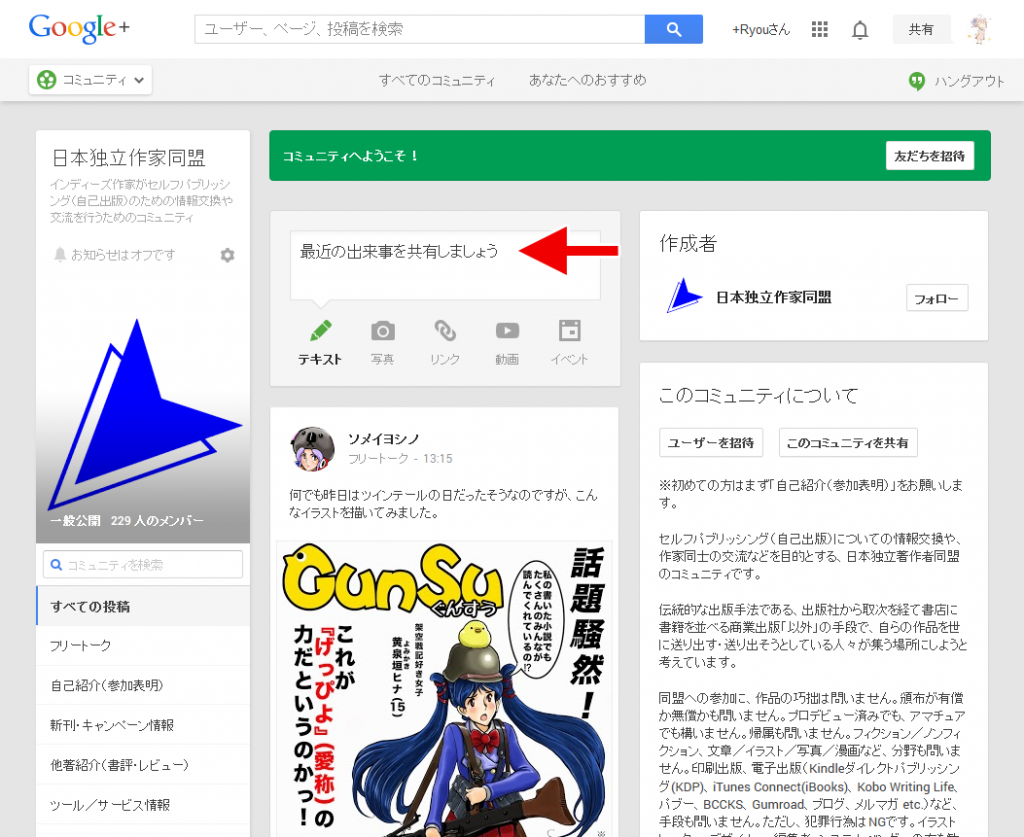Click the Hangouts speech-bubble icon
Image resolution: width=1024 pixels, height=837 pixels.
coord(917,81)
